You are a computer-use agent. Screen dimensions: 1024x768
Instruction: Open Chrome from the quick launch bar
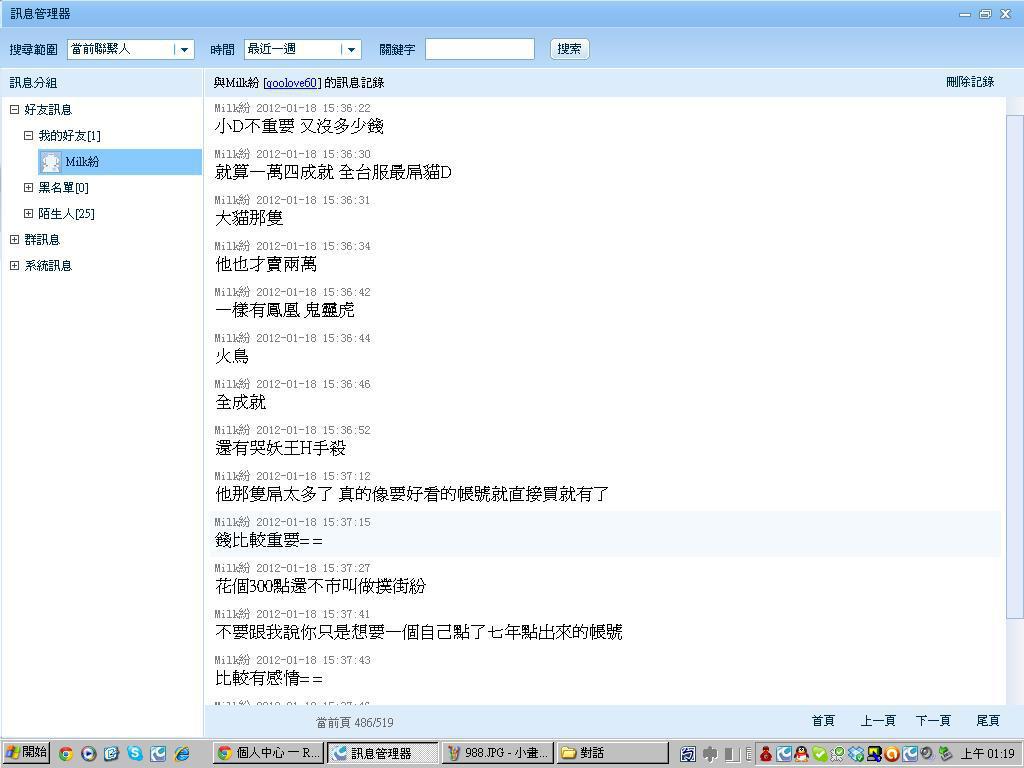[x=65, y=754]
